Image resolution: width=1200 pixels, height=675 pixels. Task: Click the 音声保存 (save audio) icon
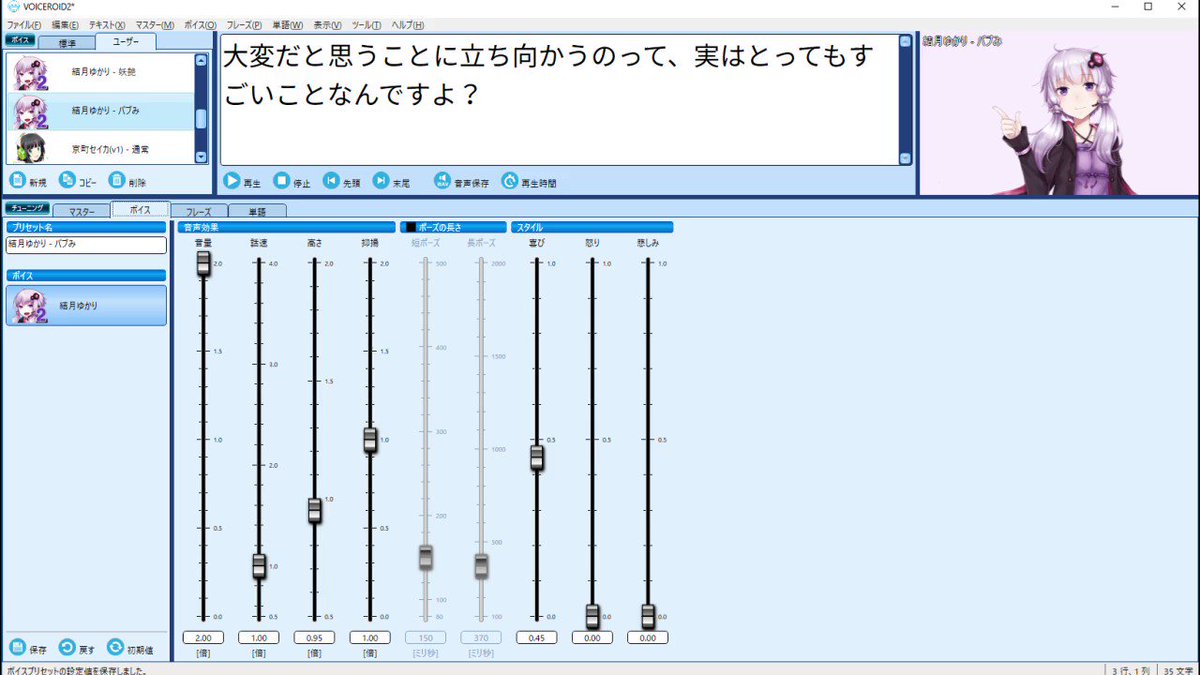point(443,181)
